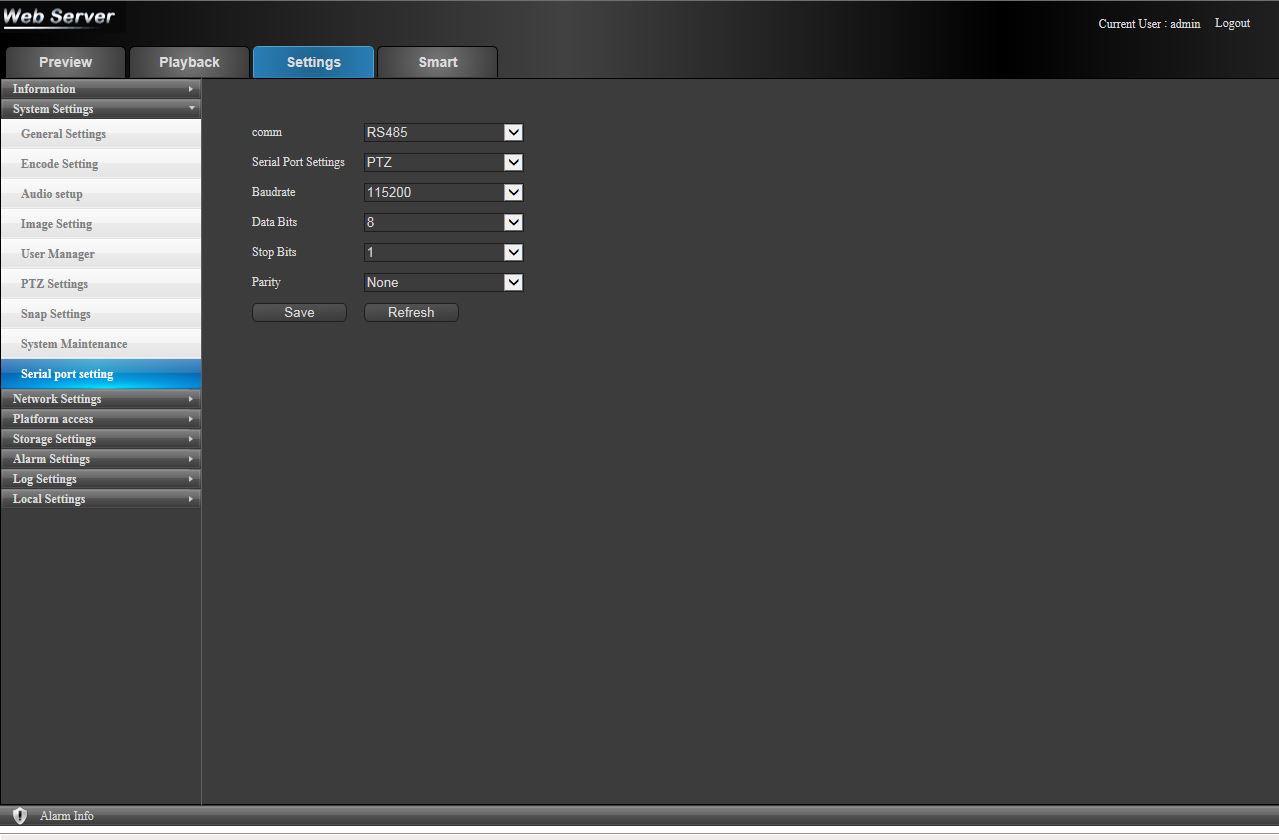Open the comm RS485 dropdown
Screen dimensions: 1279x840
pos(443,132)
